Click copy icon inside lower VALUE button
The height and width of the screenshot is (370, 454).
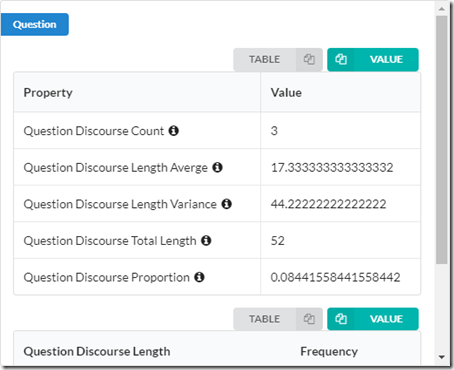pos(341,319)
